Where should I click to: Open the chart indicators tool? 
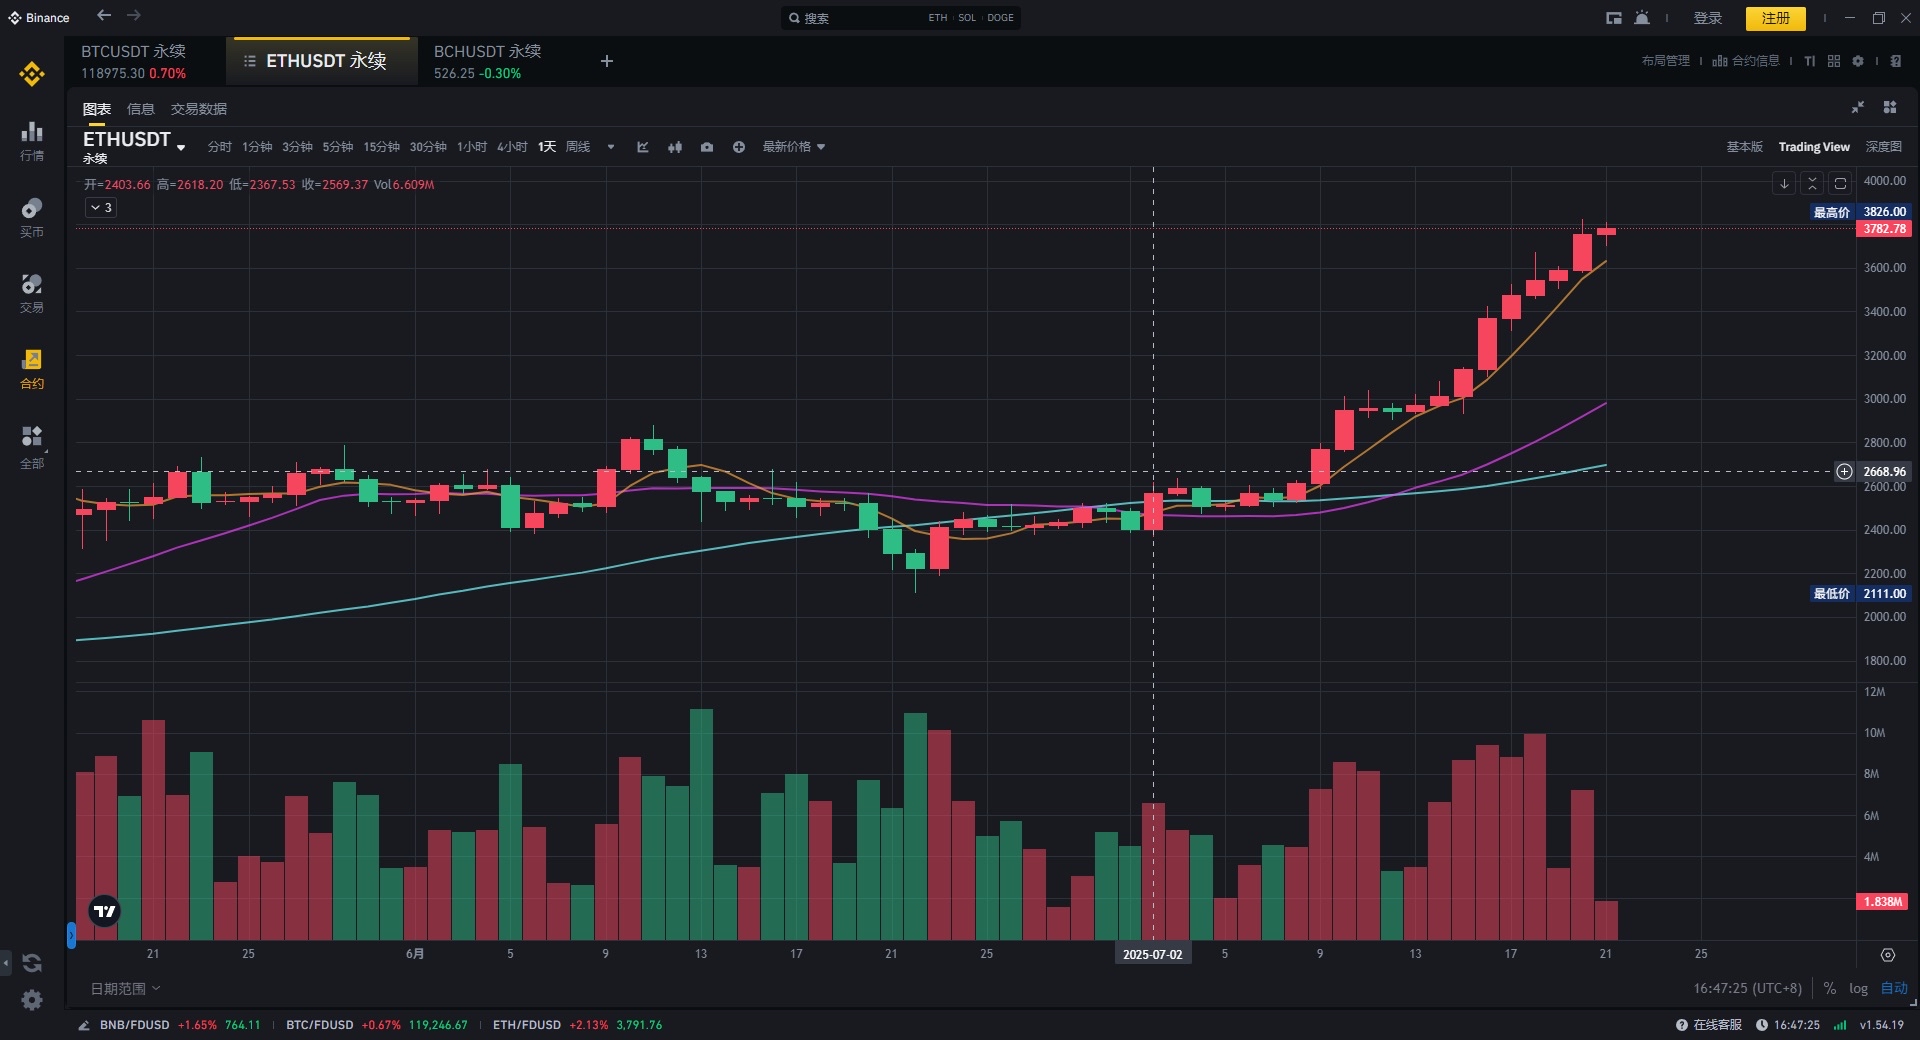coord(643,147)
